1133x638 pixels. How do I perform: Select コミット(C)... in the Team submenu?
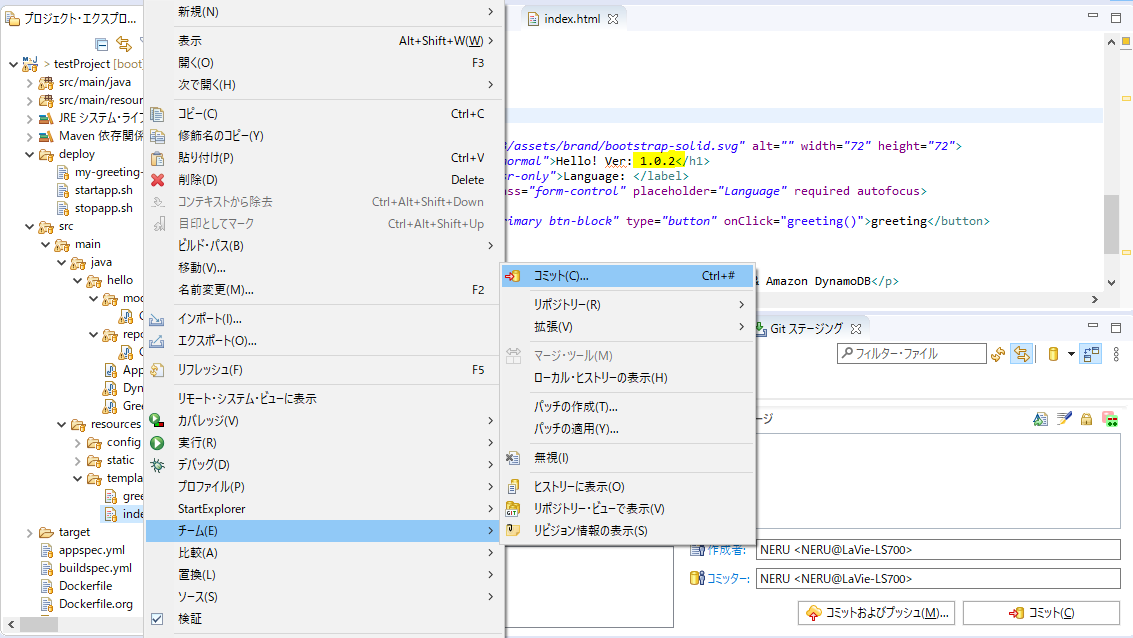pos(561,276)
